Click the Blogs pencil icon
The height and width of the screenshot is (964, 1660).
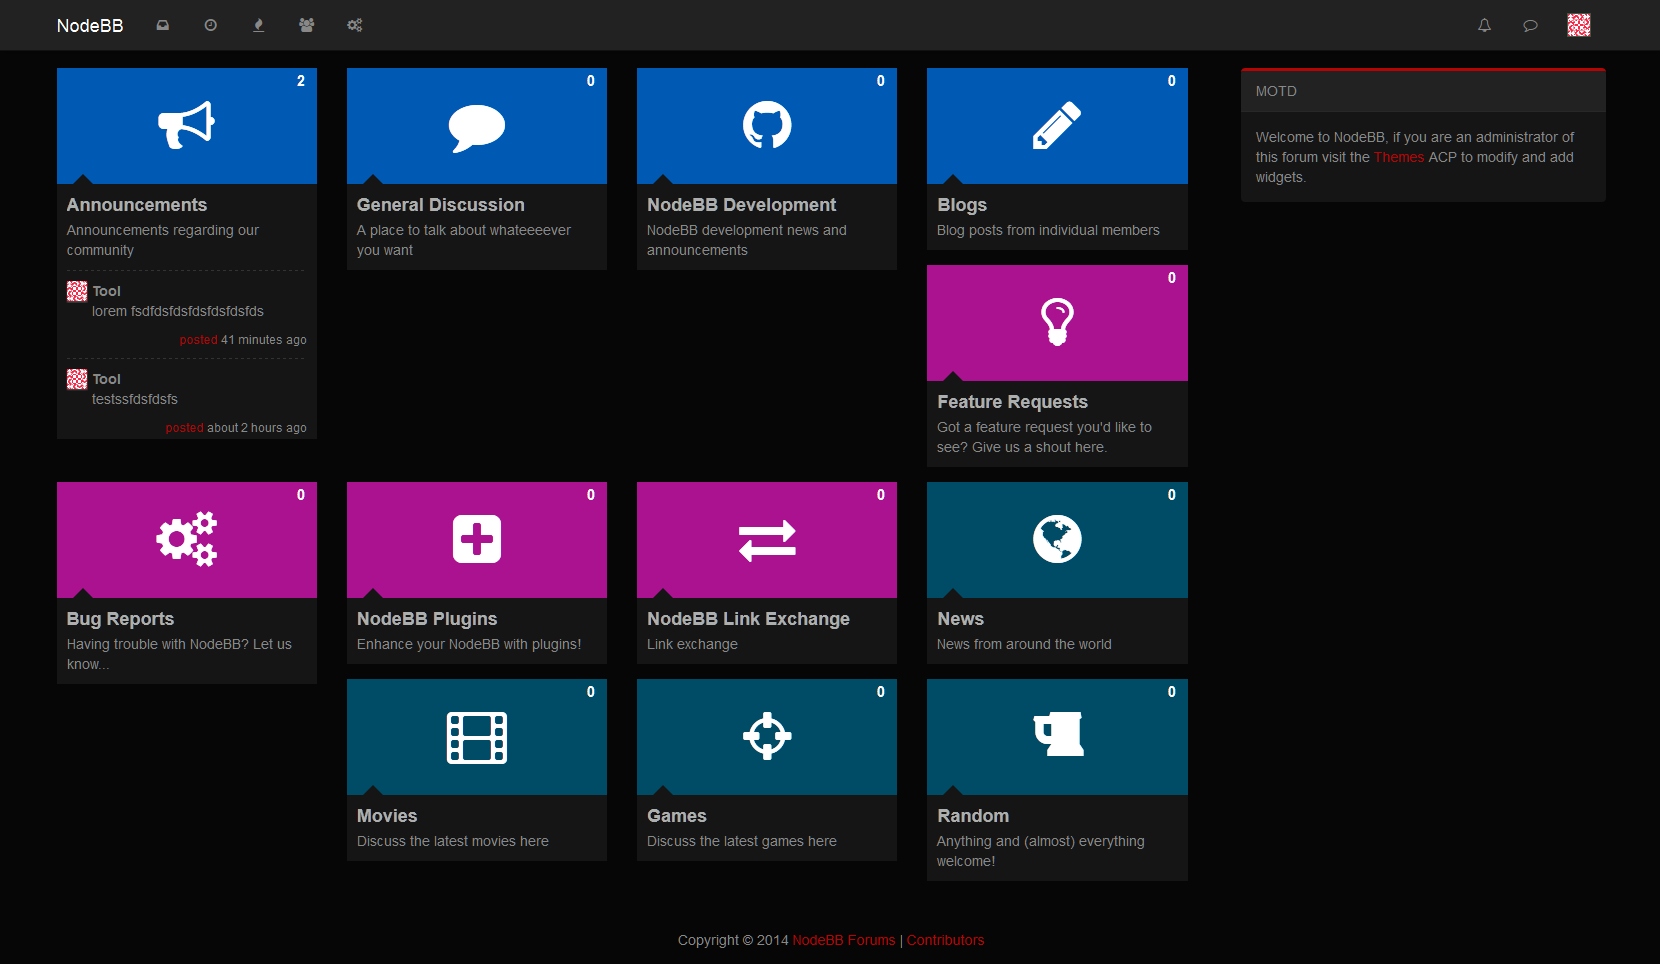1057,125
